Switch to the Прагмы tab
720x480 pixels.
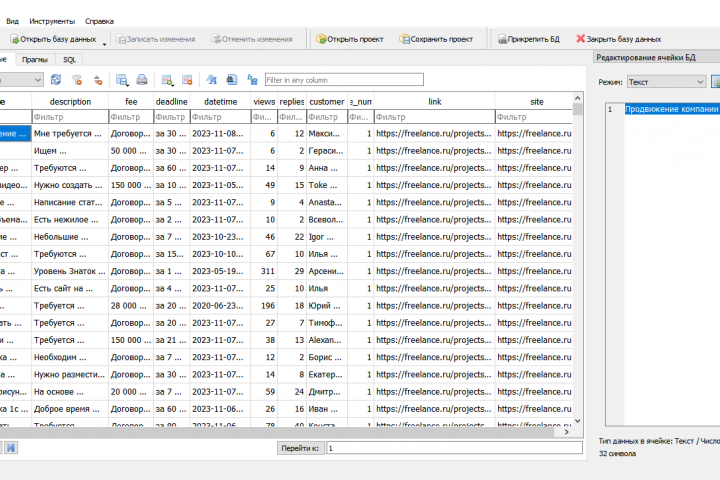pyautogui.click(x=34, y=60)
